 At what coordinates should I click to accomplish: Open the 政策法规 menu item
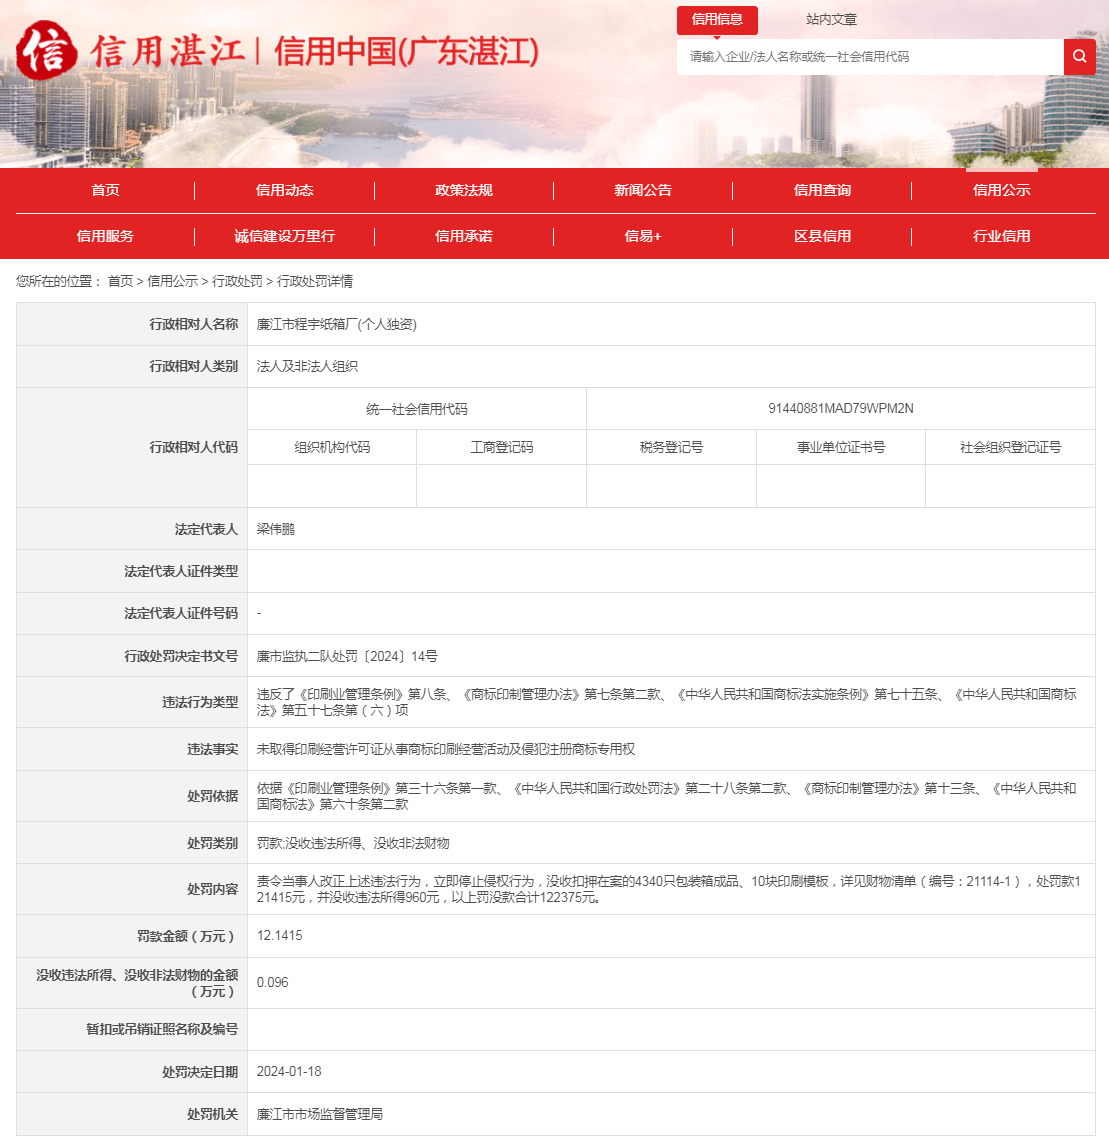coord(464,190)
